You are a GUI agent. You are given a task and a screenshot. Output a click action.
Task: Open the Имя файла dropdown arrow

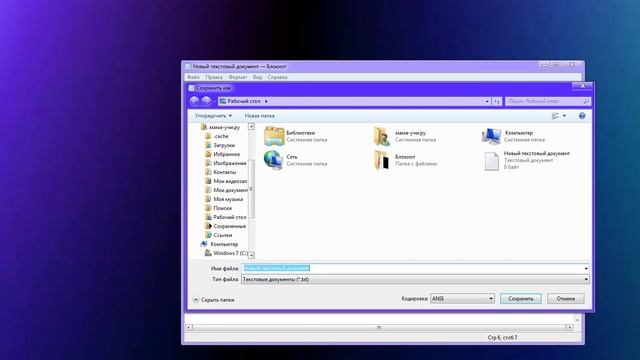click(586, 269)
